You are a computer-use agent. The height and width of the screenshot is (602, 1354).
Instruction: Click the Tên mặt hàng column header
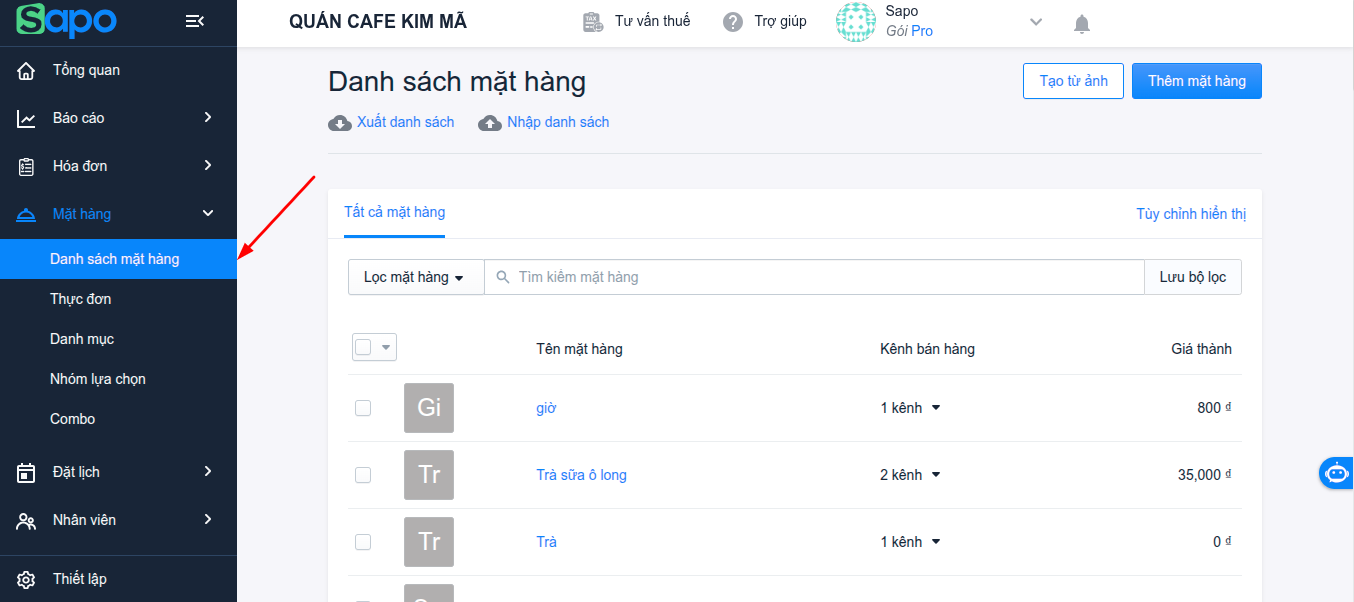pyautogui.click(x=579, y=349)
